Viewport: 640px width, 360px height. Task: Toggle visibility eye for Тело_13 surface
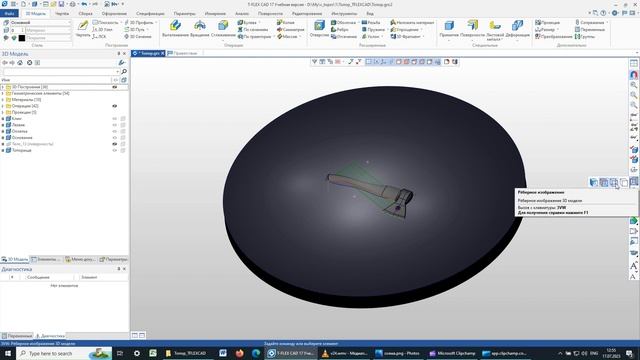pos(115,144)
